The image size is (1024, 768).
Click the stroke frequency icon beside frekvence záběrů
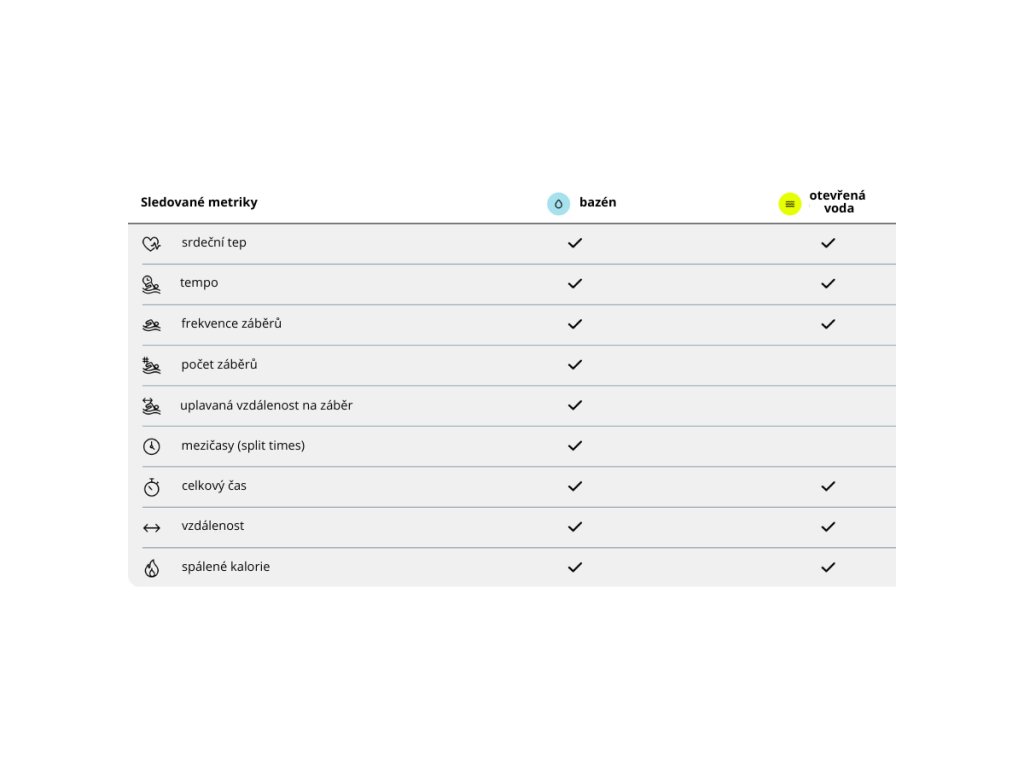(151, 325)
